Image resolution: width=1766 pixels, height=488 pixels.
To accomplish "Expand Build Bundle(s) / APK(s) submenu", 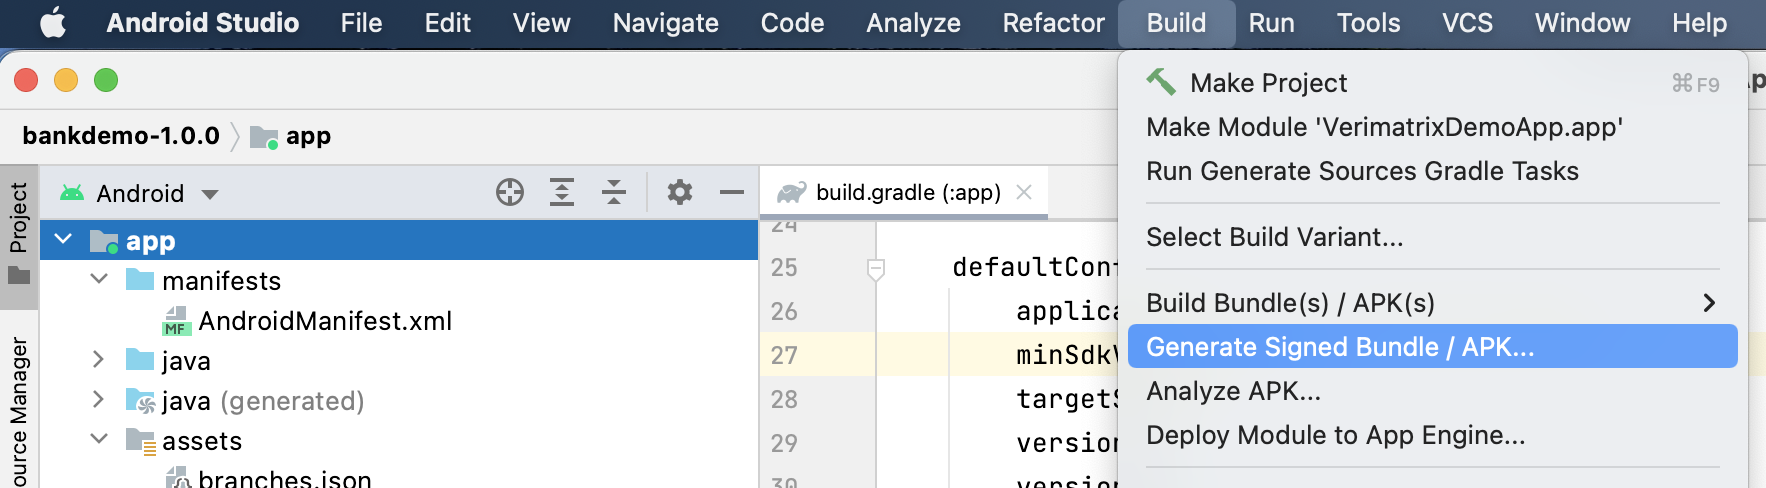I will [x=1432, y=303].
